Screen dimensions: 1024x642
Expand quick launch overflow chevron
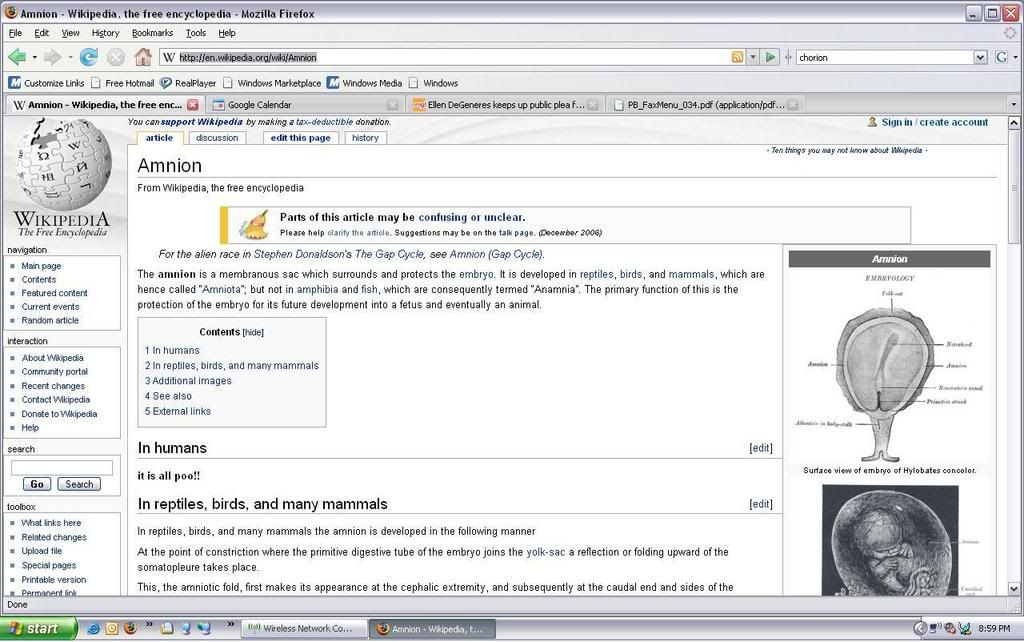point(149,625)
